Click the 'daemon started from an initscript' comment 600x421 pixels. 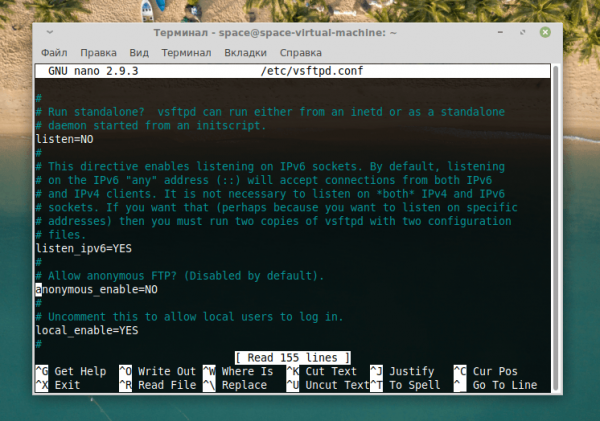(151, 126)
